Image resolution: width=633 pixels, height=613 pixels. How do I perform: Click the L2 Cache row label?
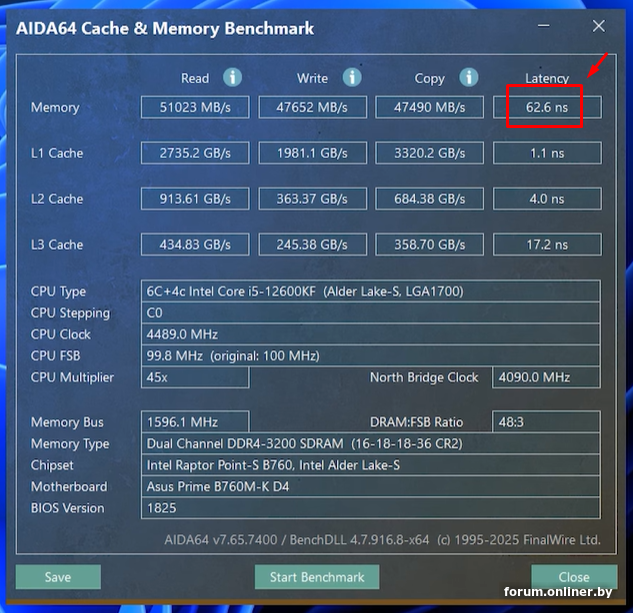pyautogui.click(x=57, y=199)
